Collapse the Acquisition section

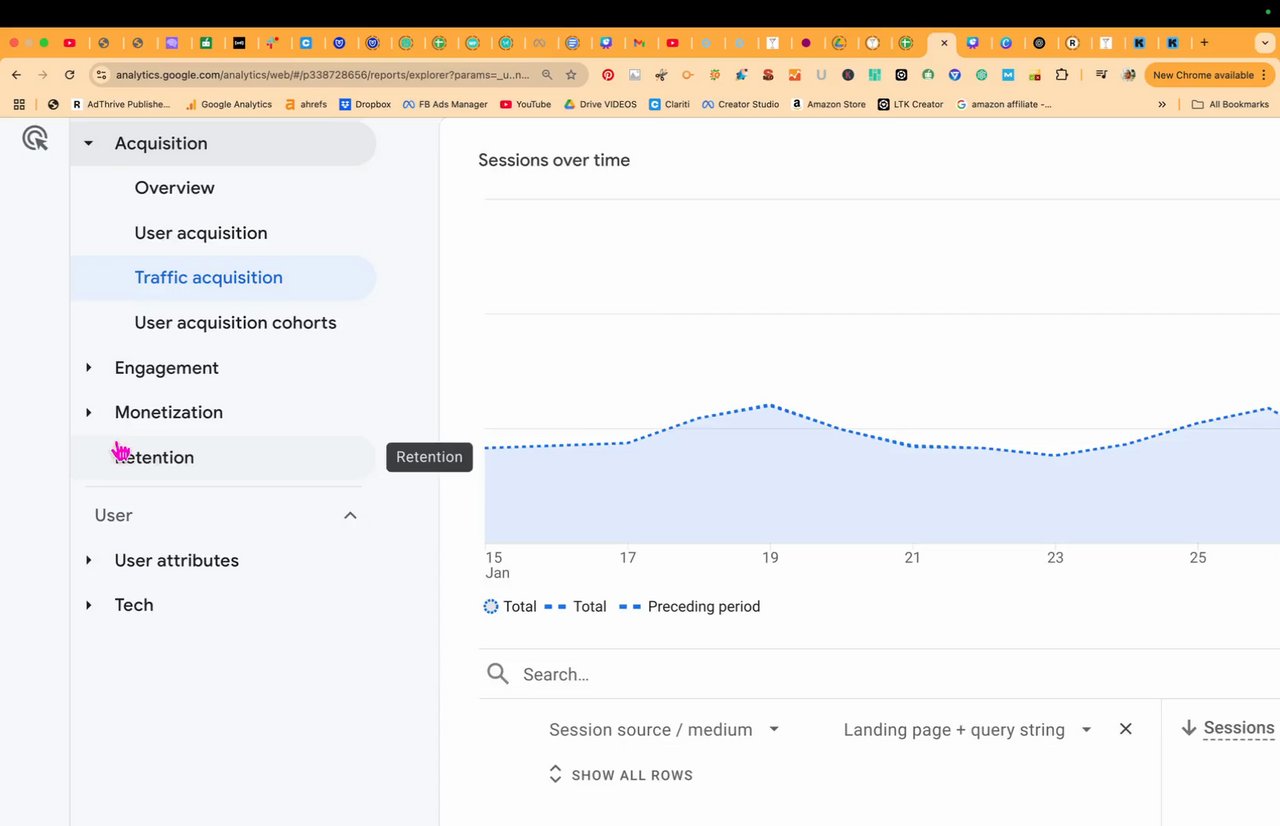tap(89, 143)
